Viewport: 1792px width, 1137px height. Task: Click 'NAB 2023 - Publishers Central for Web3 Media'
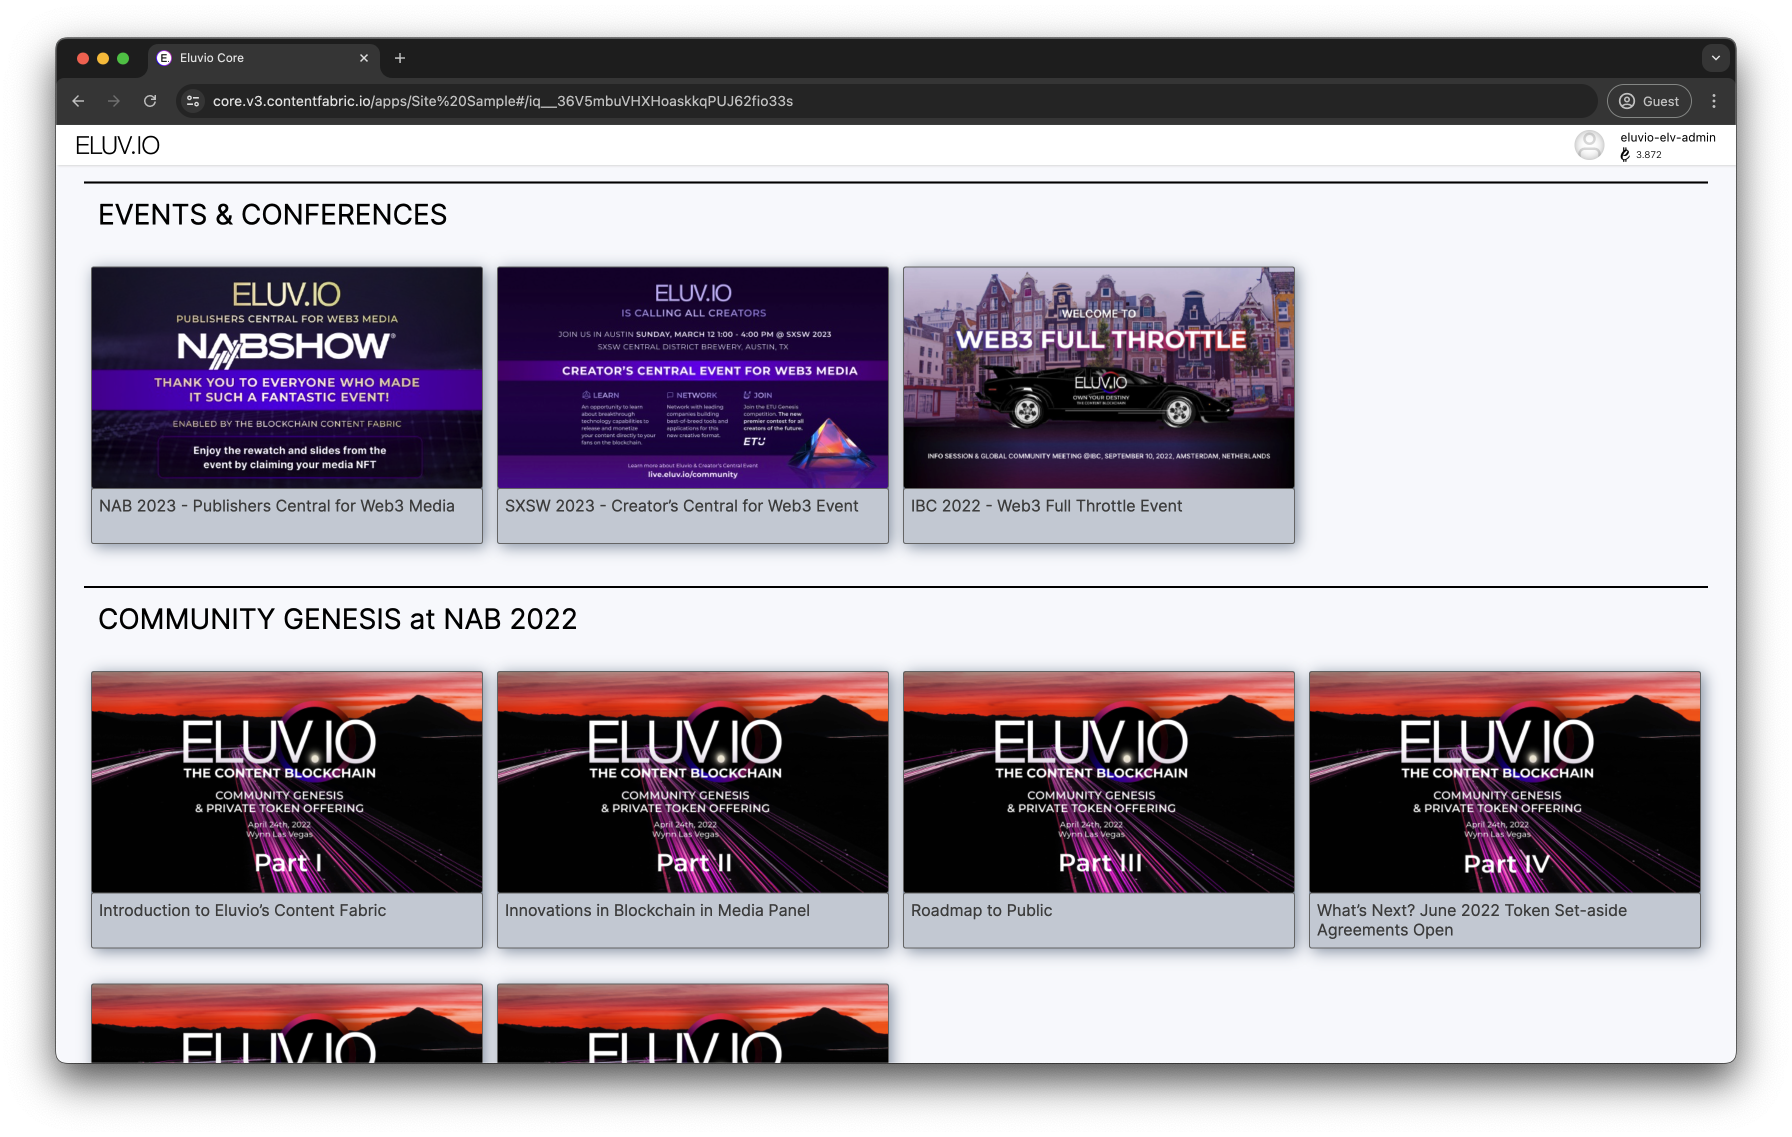(x=277, y=506)
